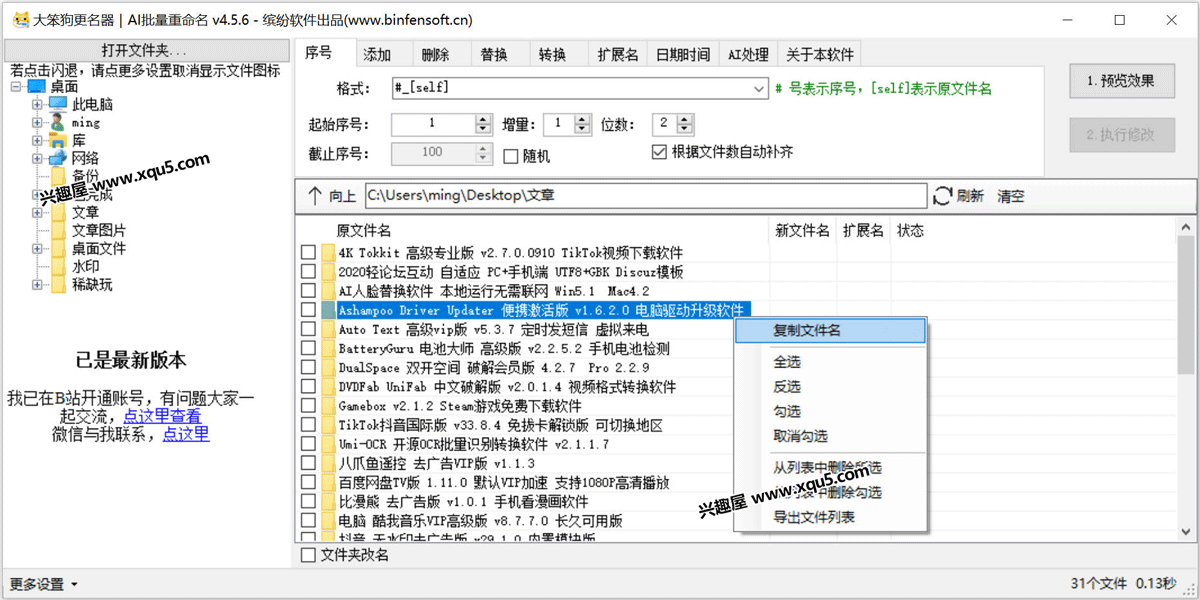Check the box for 电脑 酷我音乐VIP高级版 row

point(308,521)
